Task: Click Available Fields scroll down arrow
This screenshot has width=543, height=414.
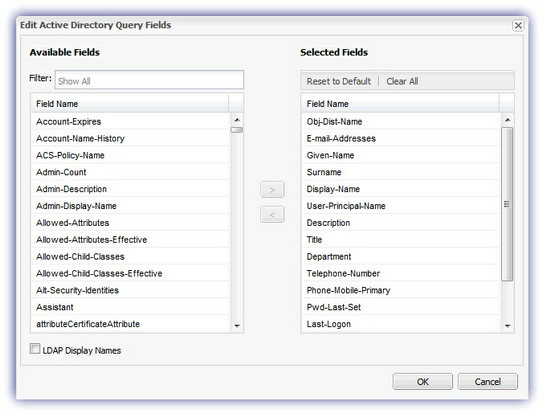Action: tap(237, 325)
